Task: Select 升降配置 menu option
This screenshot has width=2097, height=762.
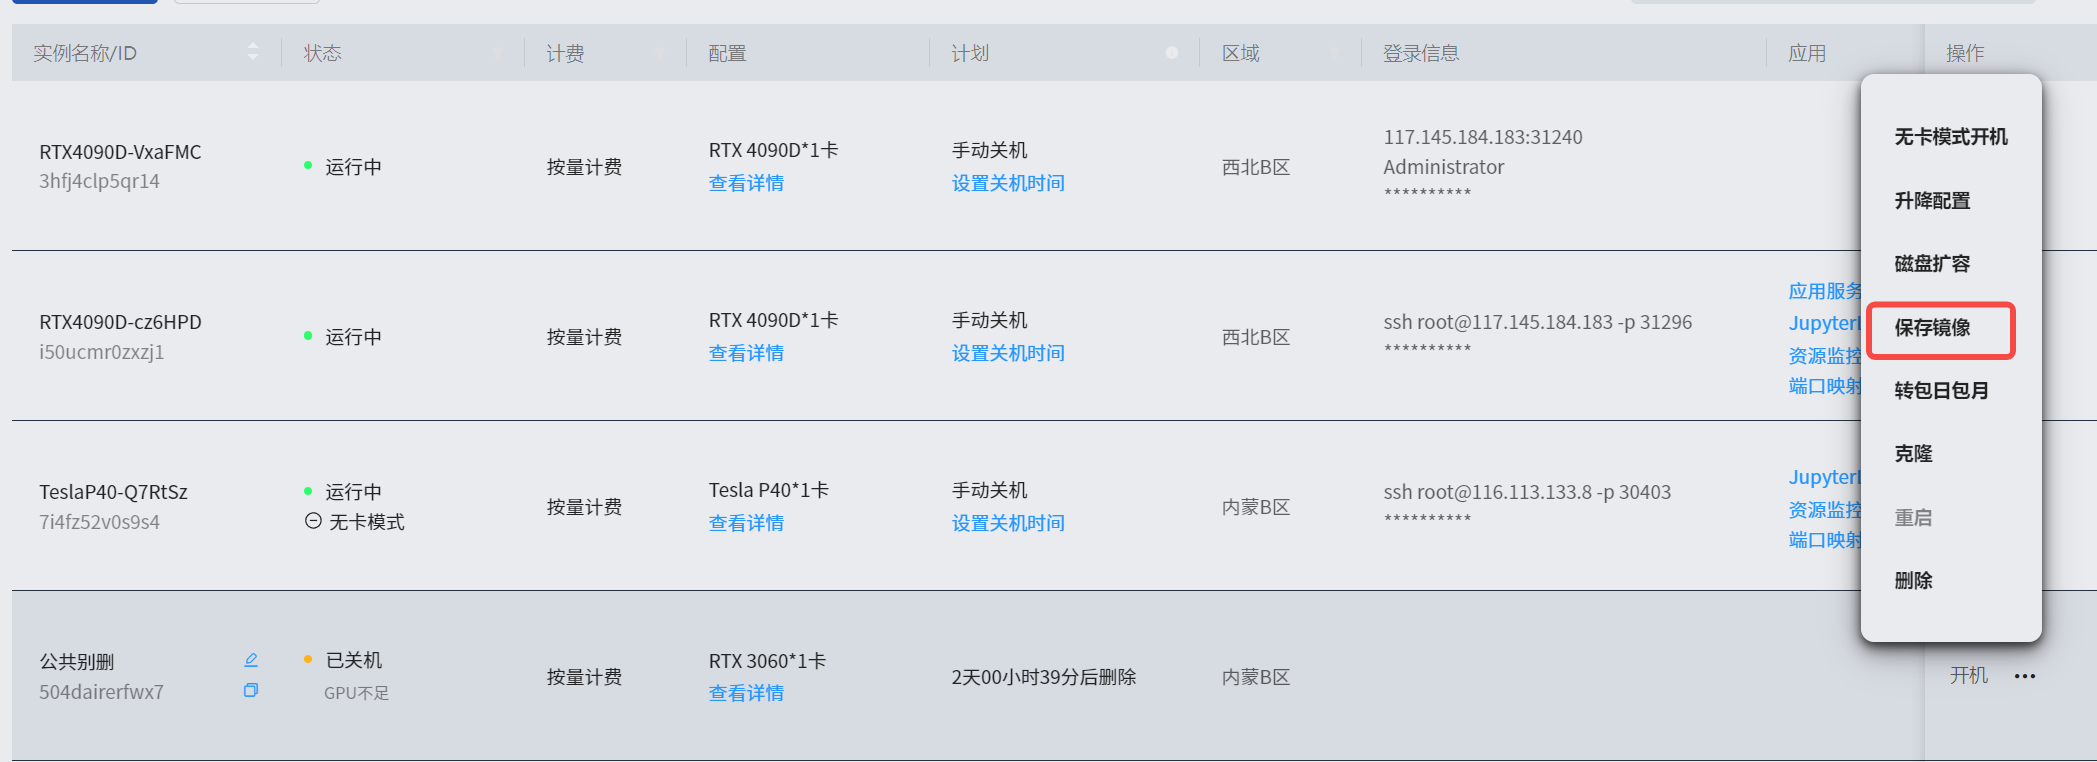Action: 1932,201
